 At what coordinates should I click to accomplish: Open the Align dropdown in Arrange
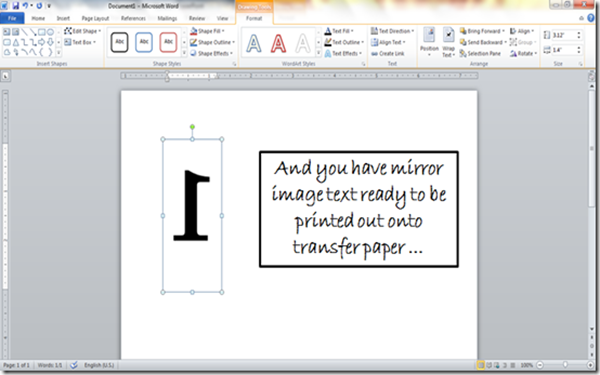522,31
